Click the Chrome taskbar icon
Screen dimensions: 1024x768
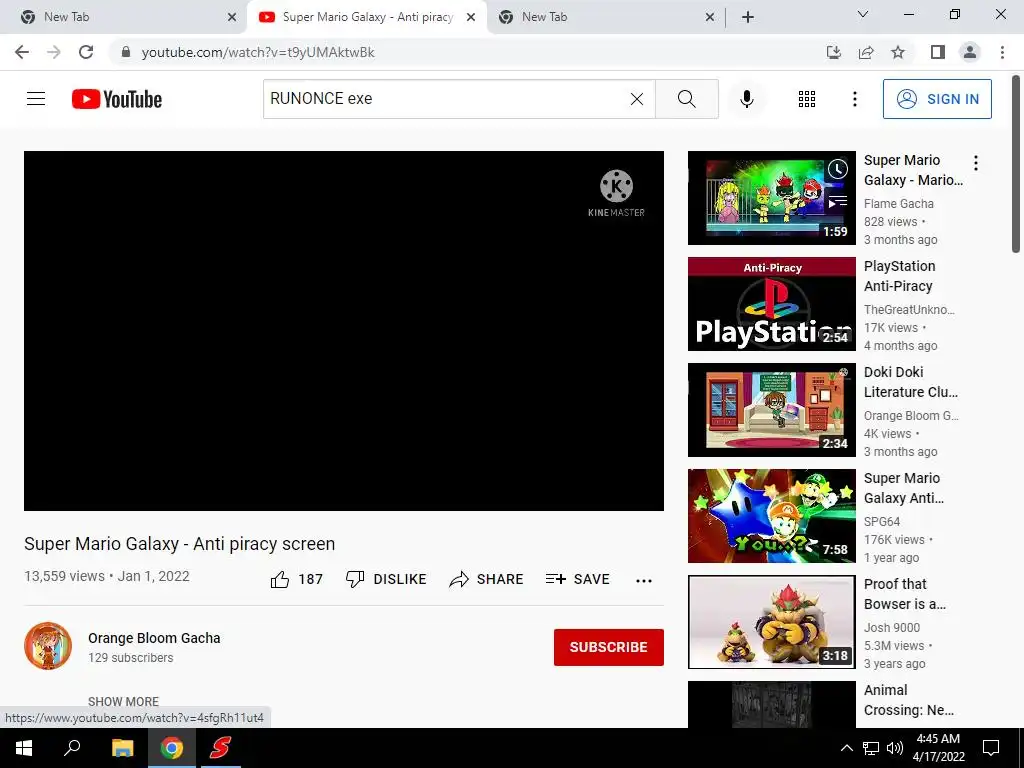(x=172, y=748)
